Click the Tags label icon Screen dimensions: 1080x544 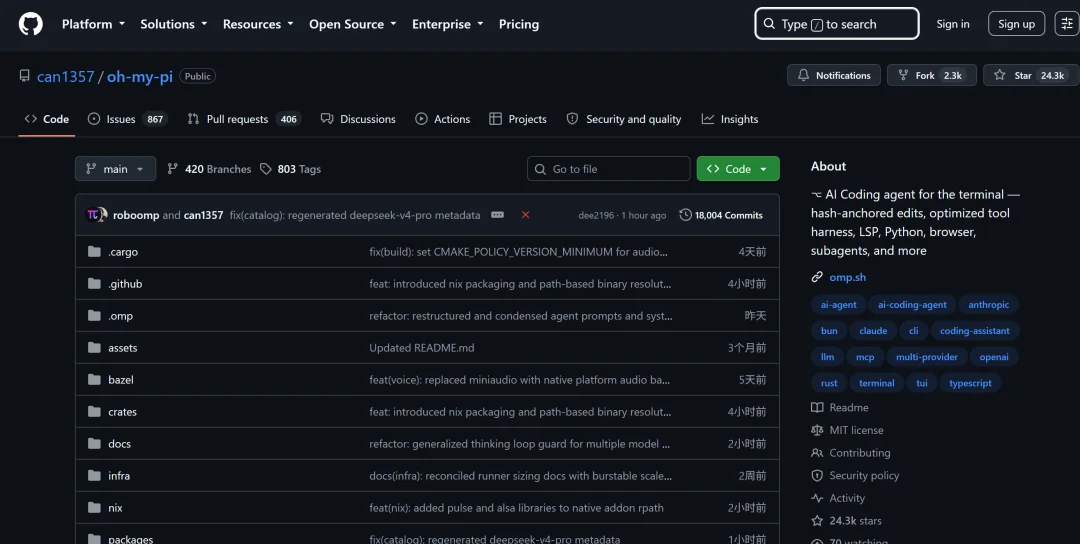coord(266,169)
